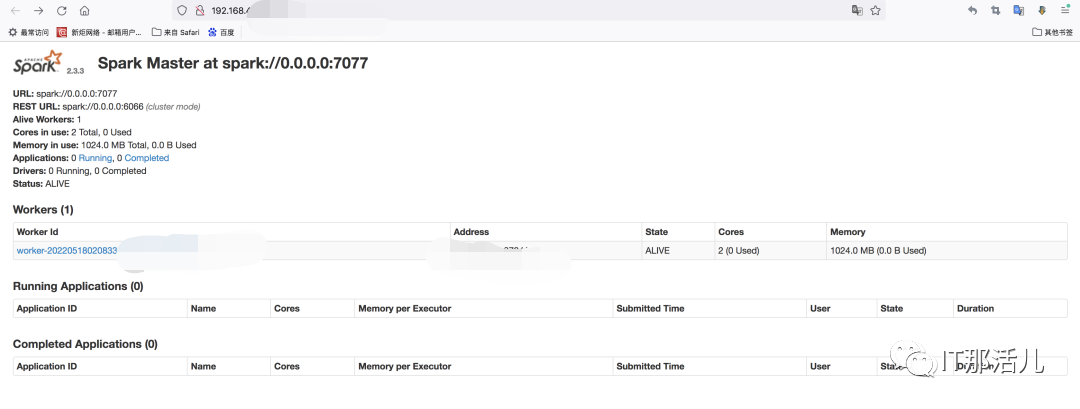
Task: Click the crop screenshot toolbar icon
Action: click(x=995, y=10)
